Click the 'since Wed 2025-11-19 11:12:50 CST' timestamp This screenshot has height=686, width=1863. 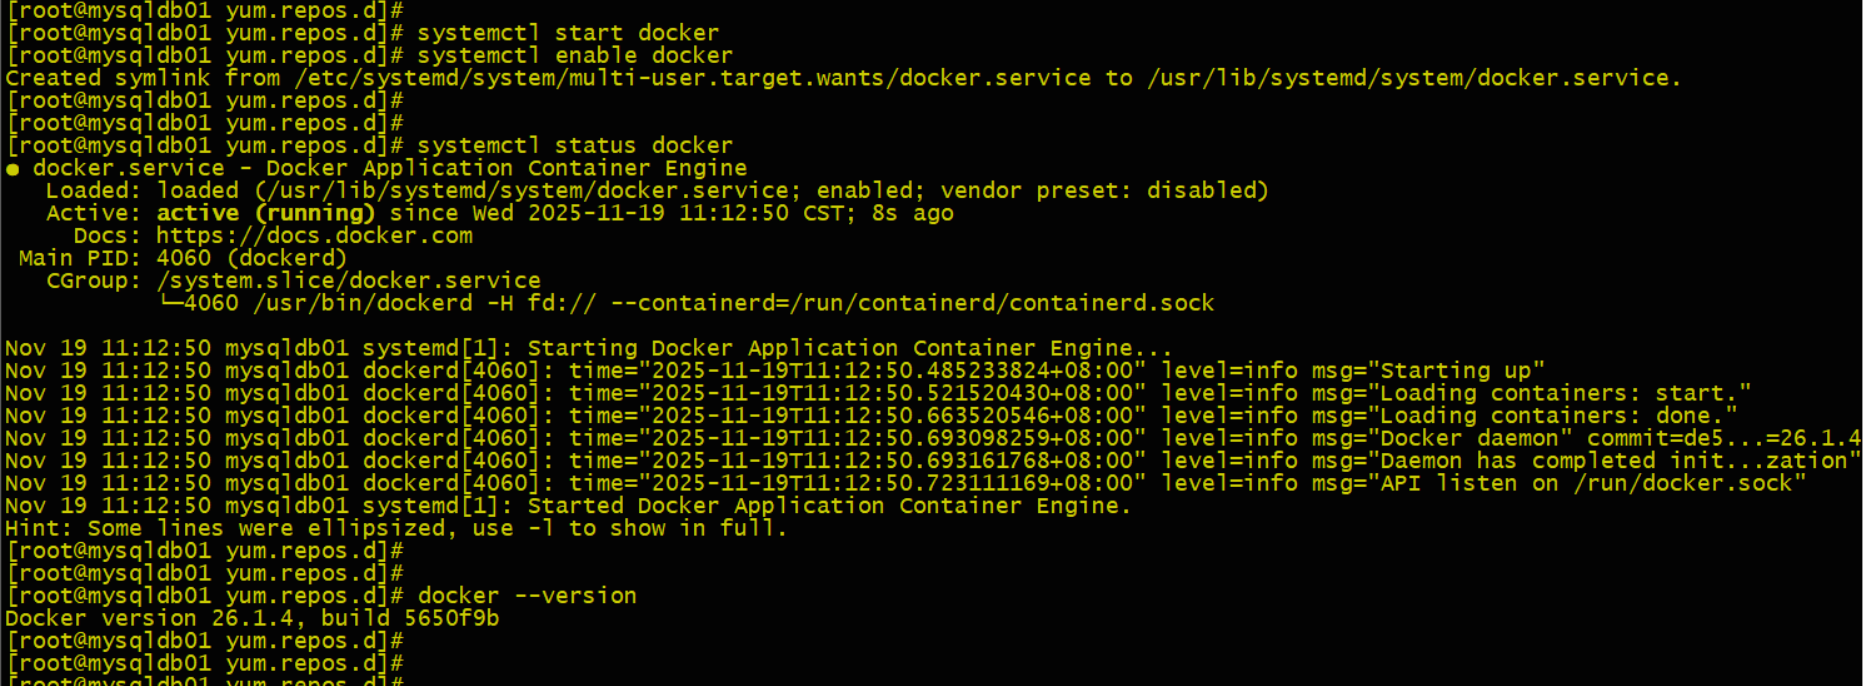(619, 213)
